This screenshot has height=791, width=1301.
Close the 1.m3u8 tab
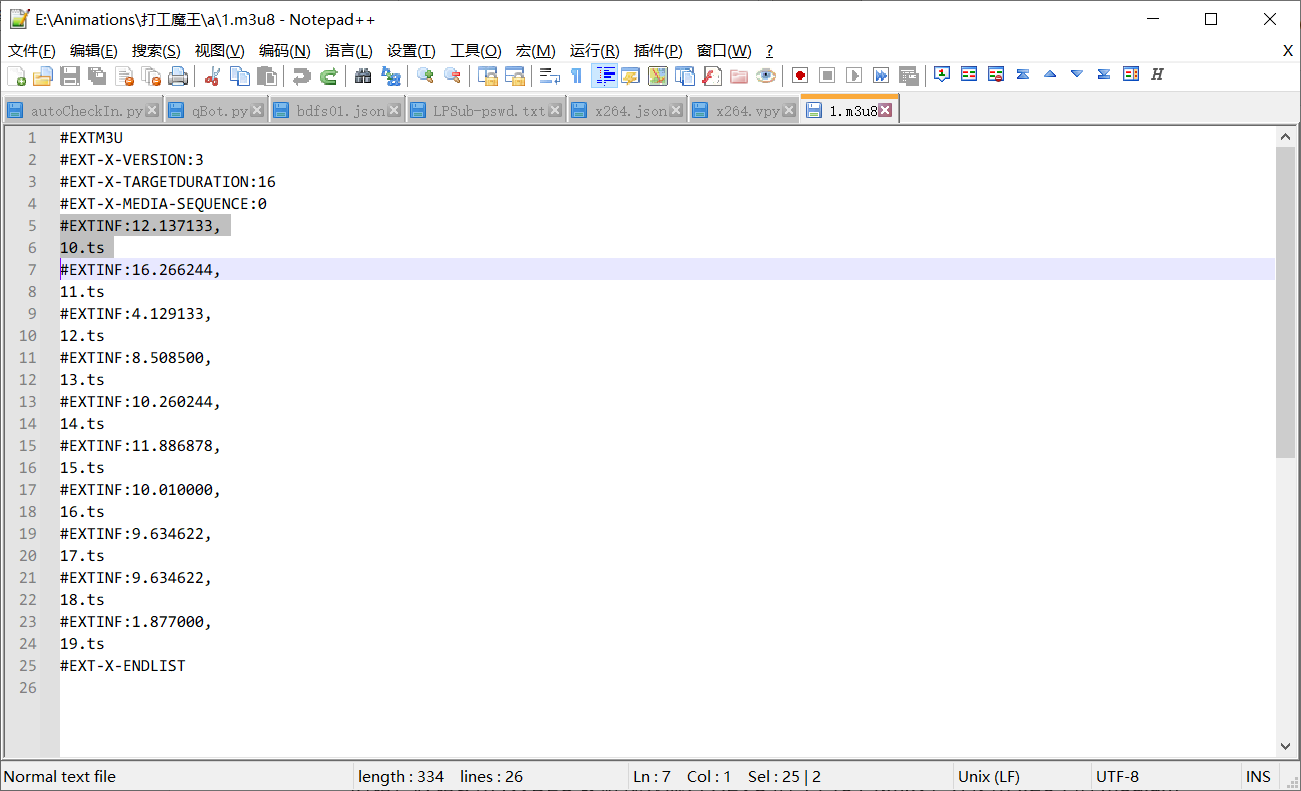[x=885, y=111]
